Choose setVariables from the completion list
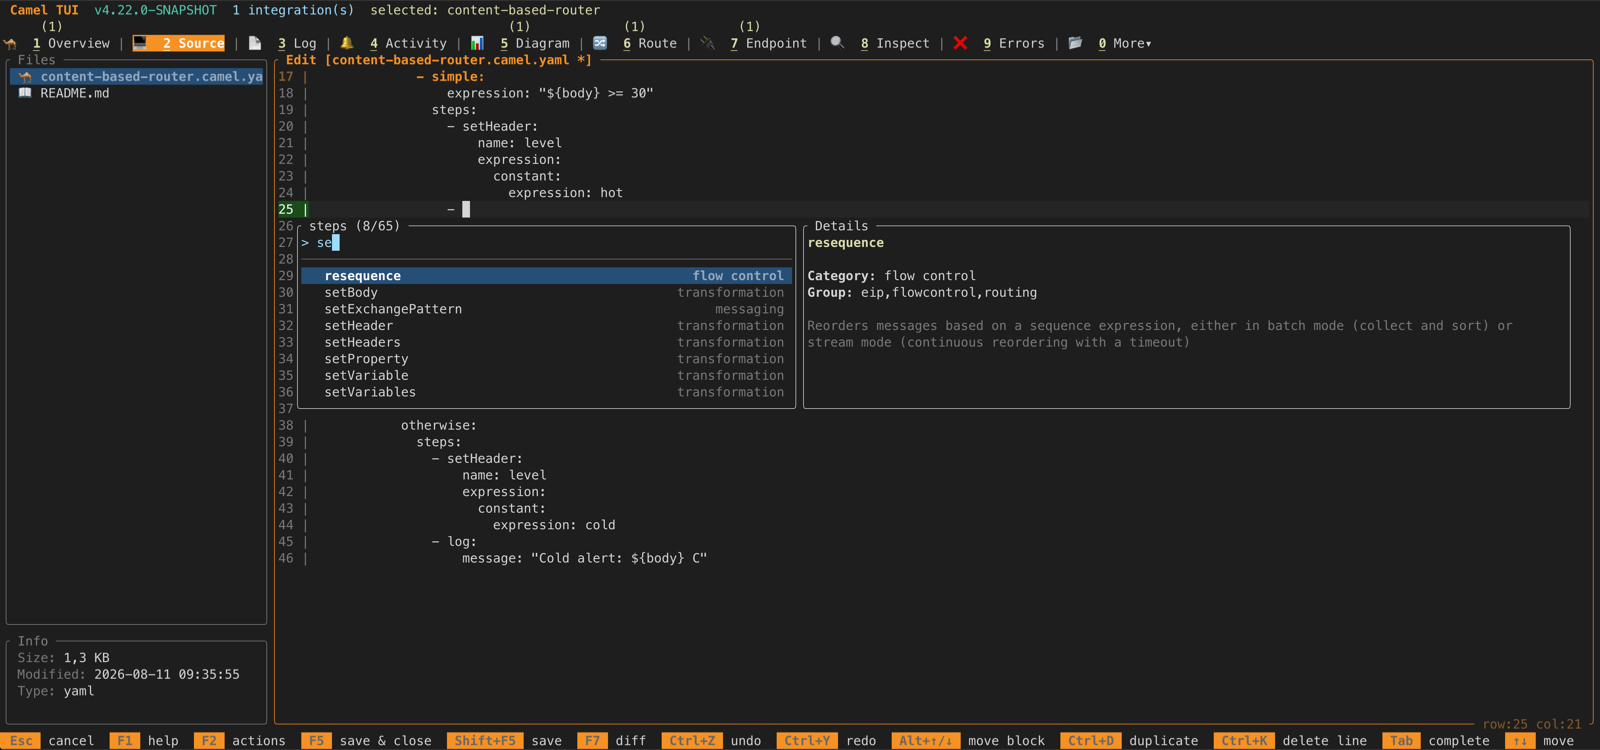This screenshot has height=750, width=1600. [x=547, y=392]
